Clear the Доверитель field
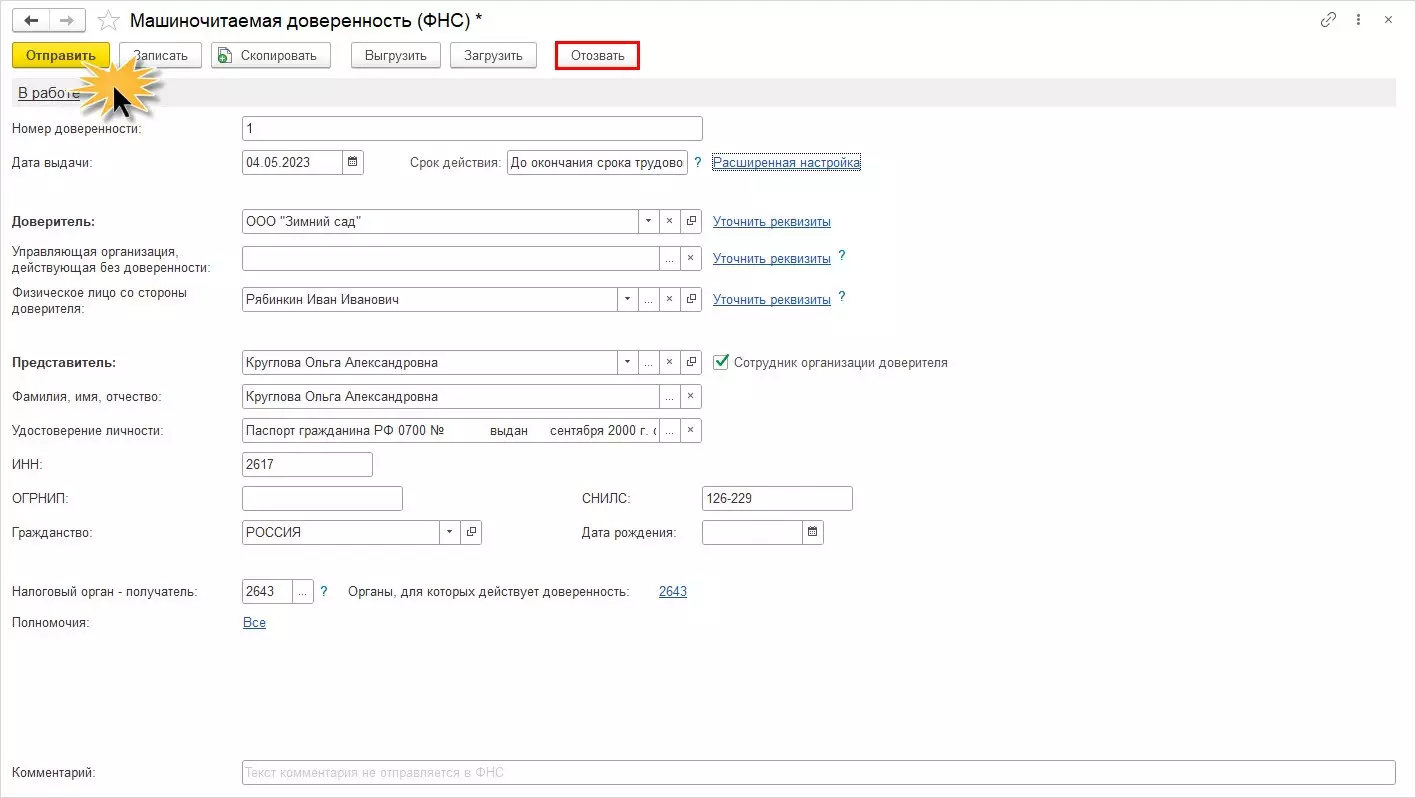 pos(670,221)
